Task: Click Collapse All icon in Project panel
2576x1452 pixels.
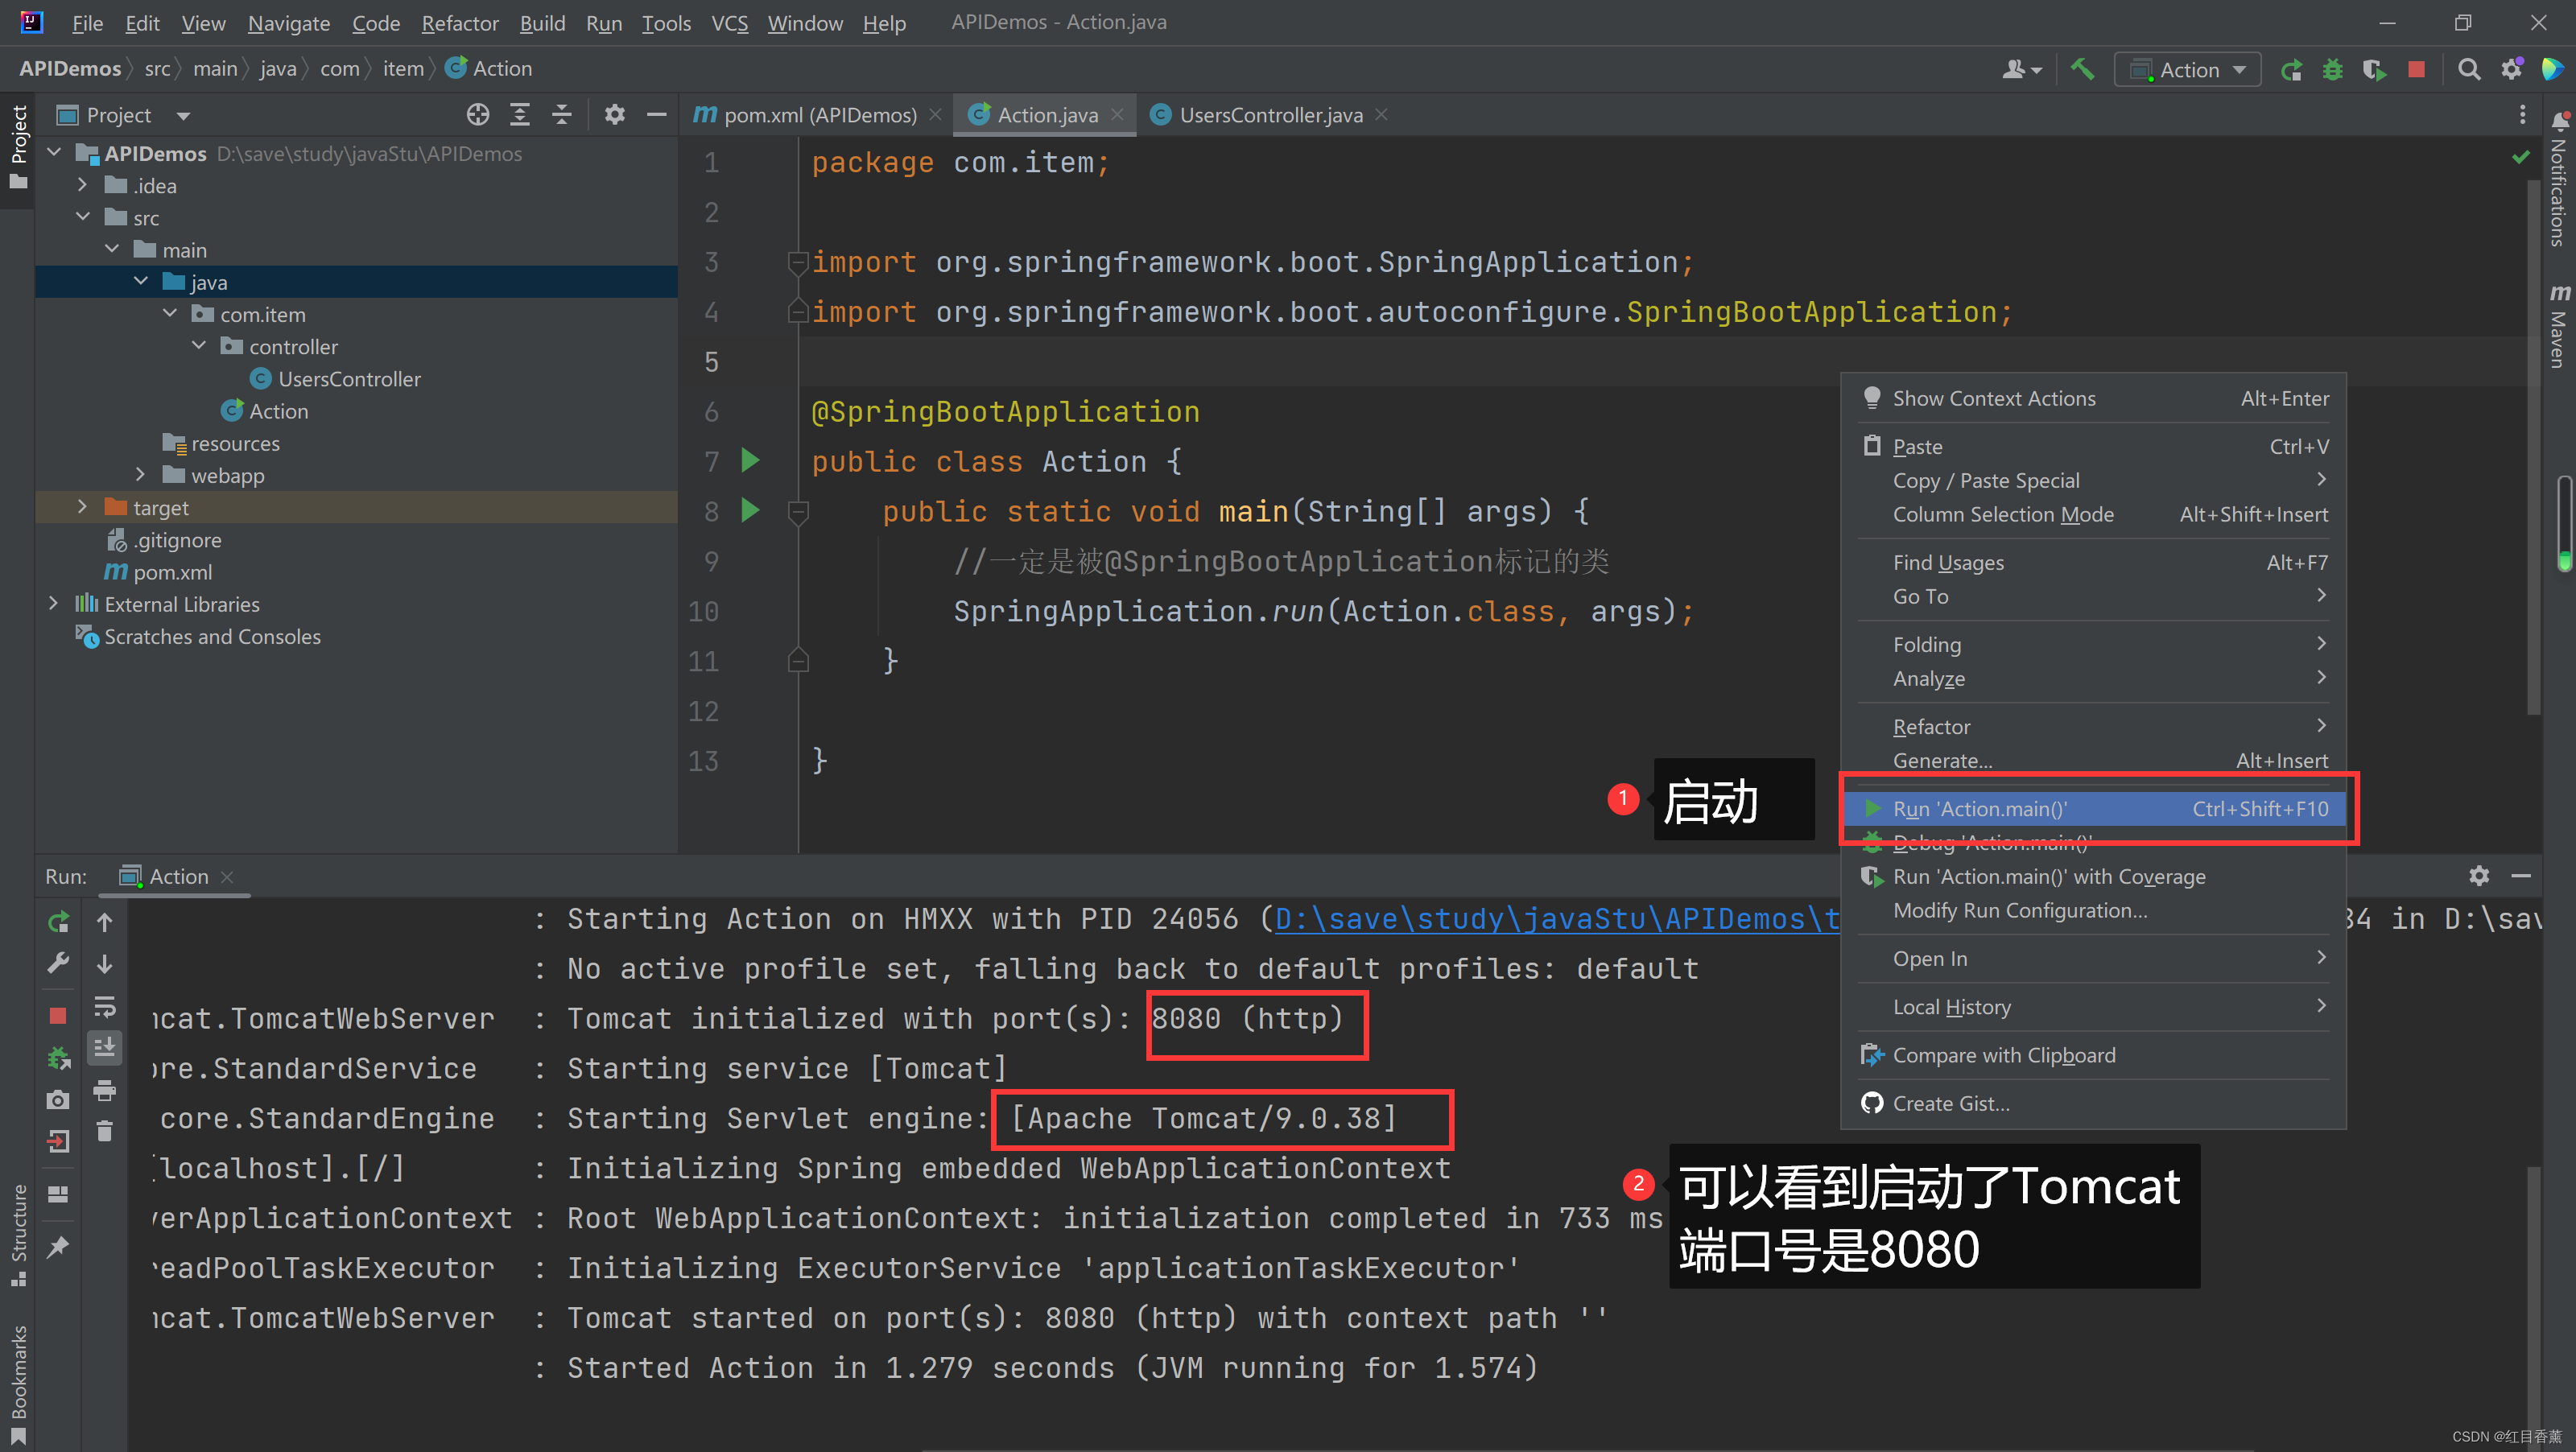Action: point(561,115)
